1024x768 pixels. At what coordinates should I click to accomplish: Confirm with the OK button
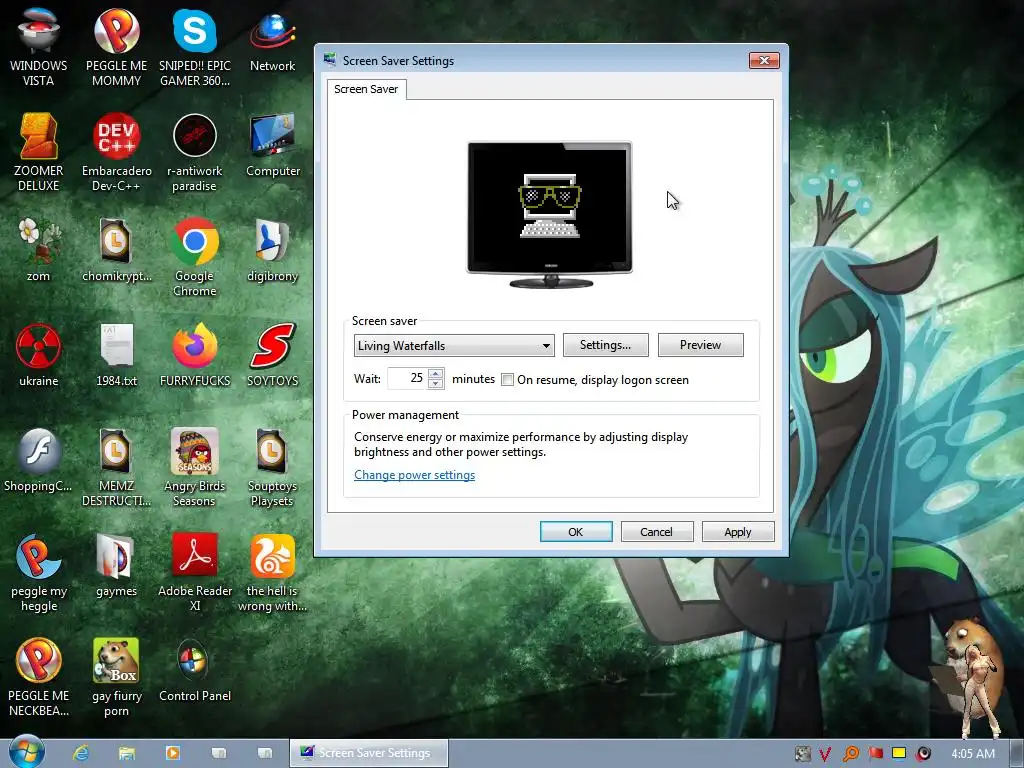tap(576, 532)
